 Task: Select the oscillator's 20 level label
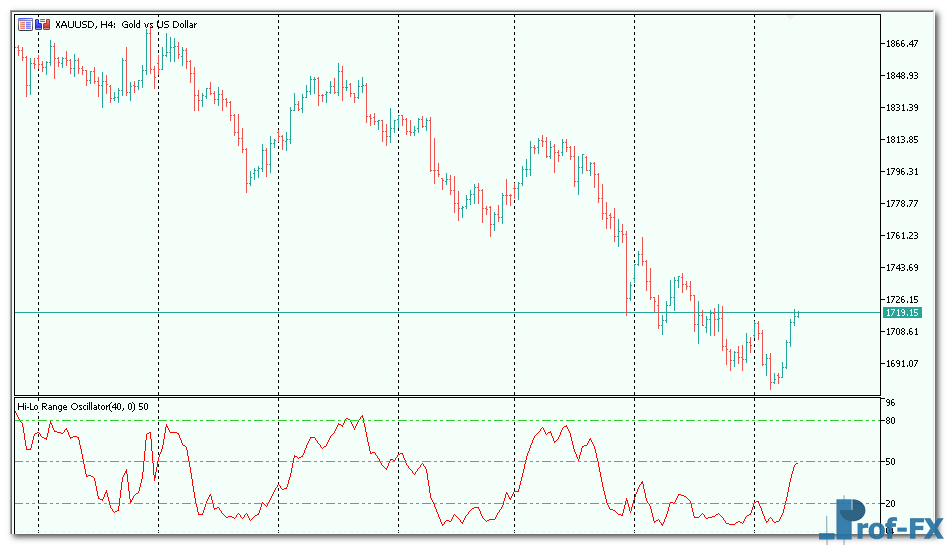(x=889, y=503)
